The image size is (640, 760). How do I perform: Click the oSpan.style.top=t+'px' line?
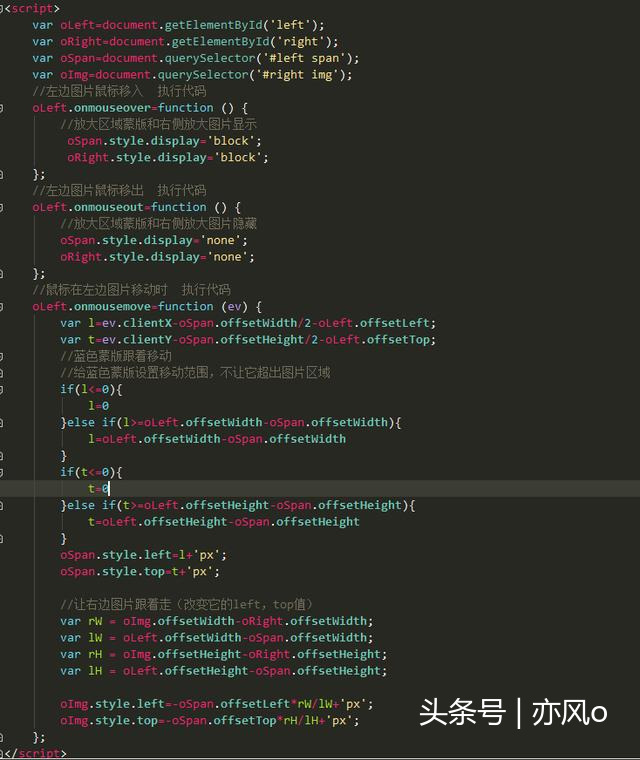coord(140,571)
